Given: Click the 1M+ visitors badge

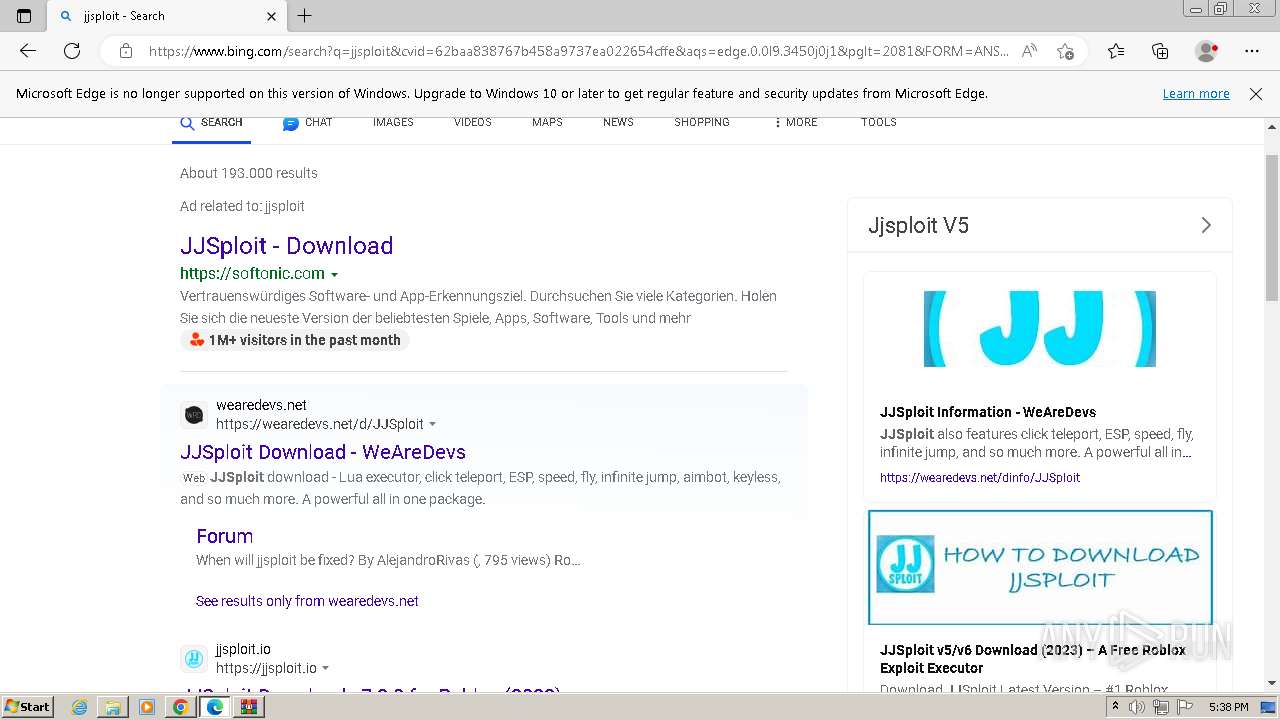Looking at the screenshot, I should [295, 340].
